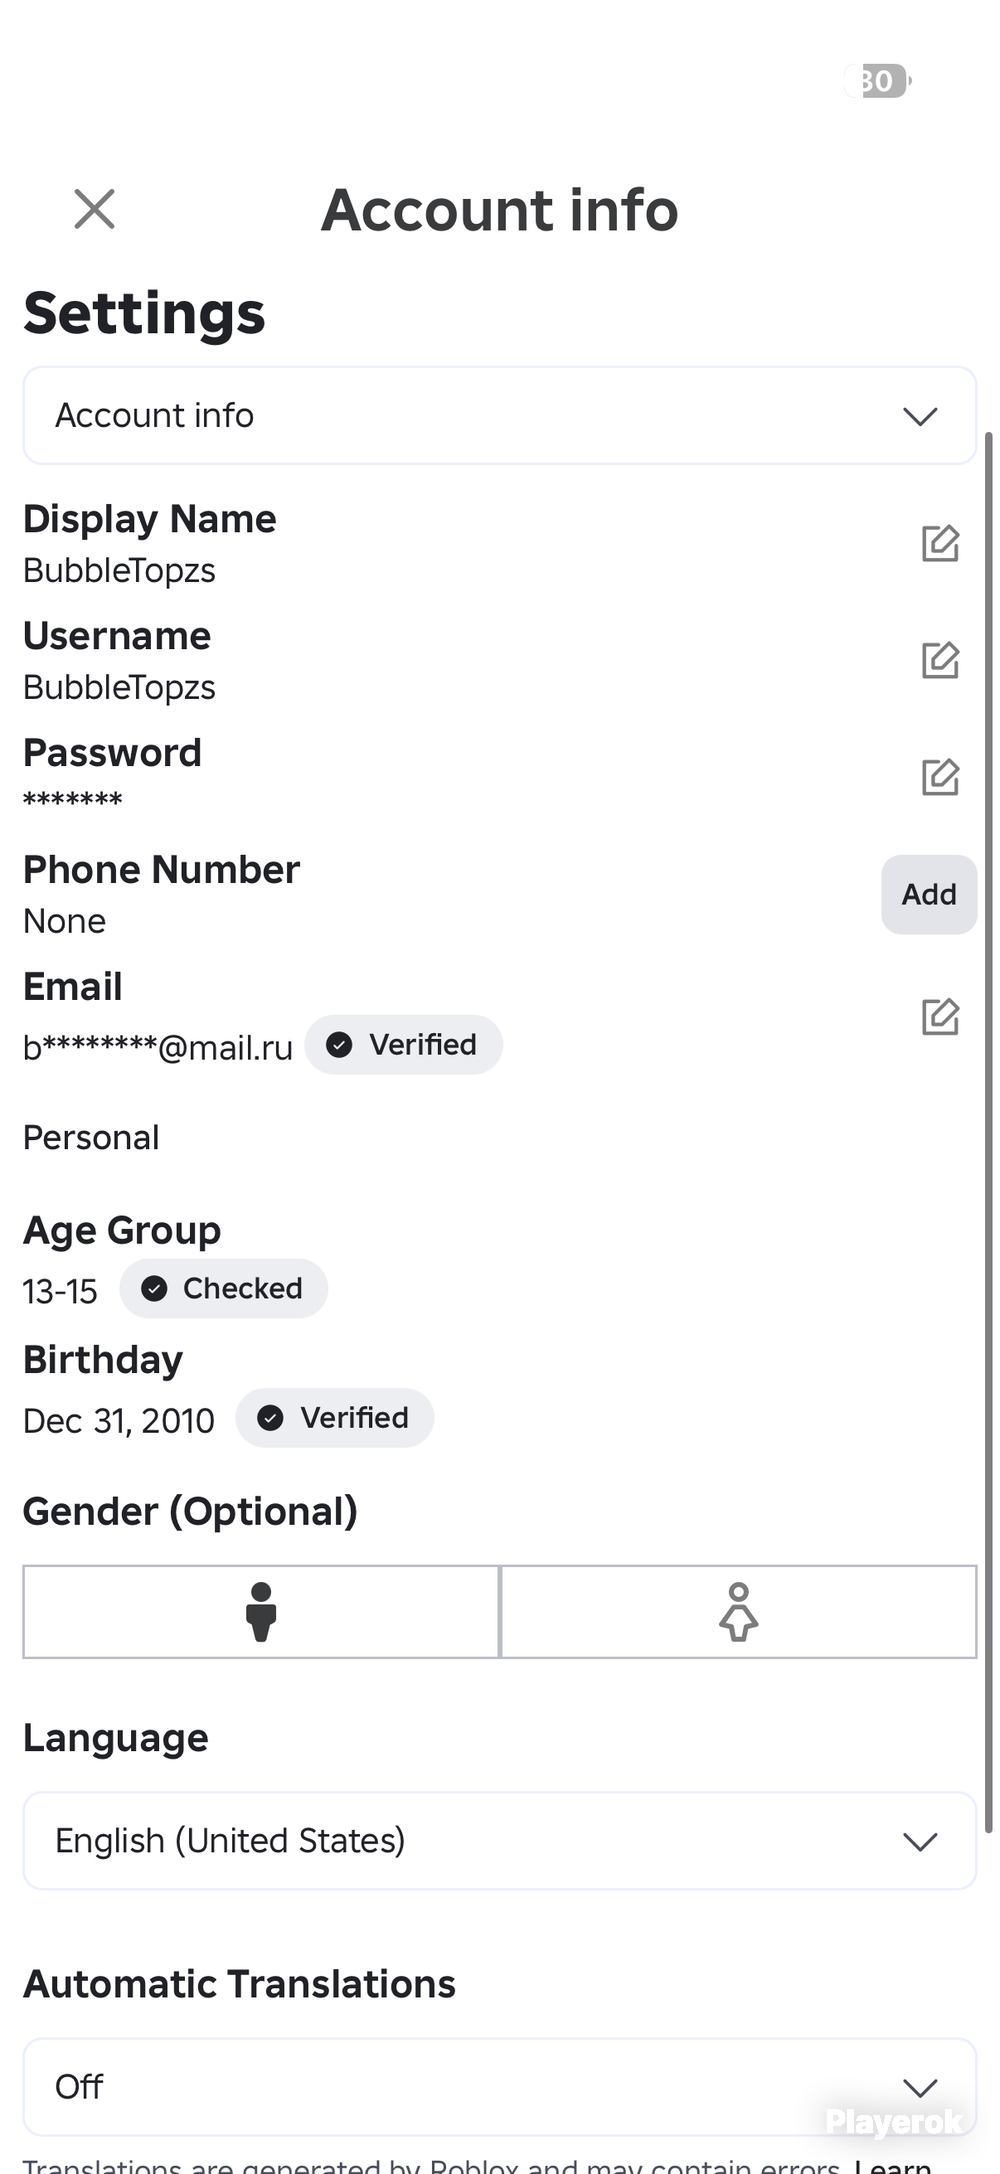The height and width of the screenshot is (2174, 1000).
Task: Click the masked email address text
Action: point(158,1047)
